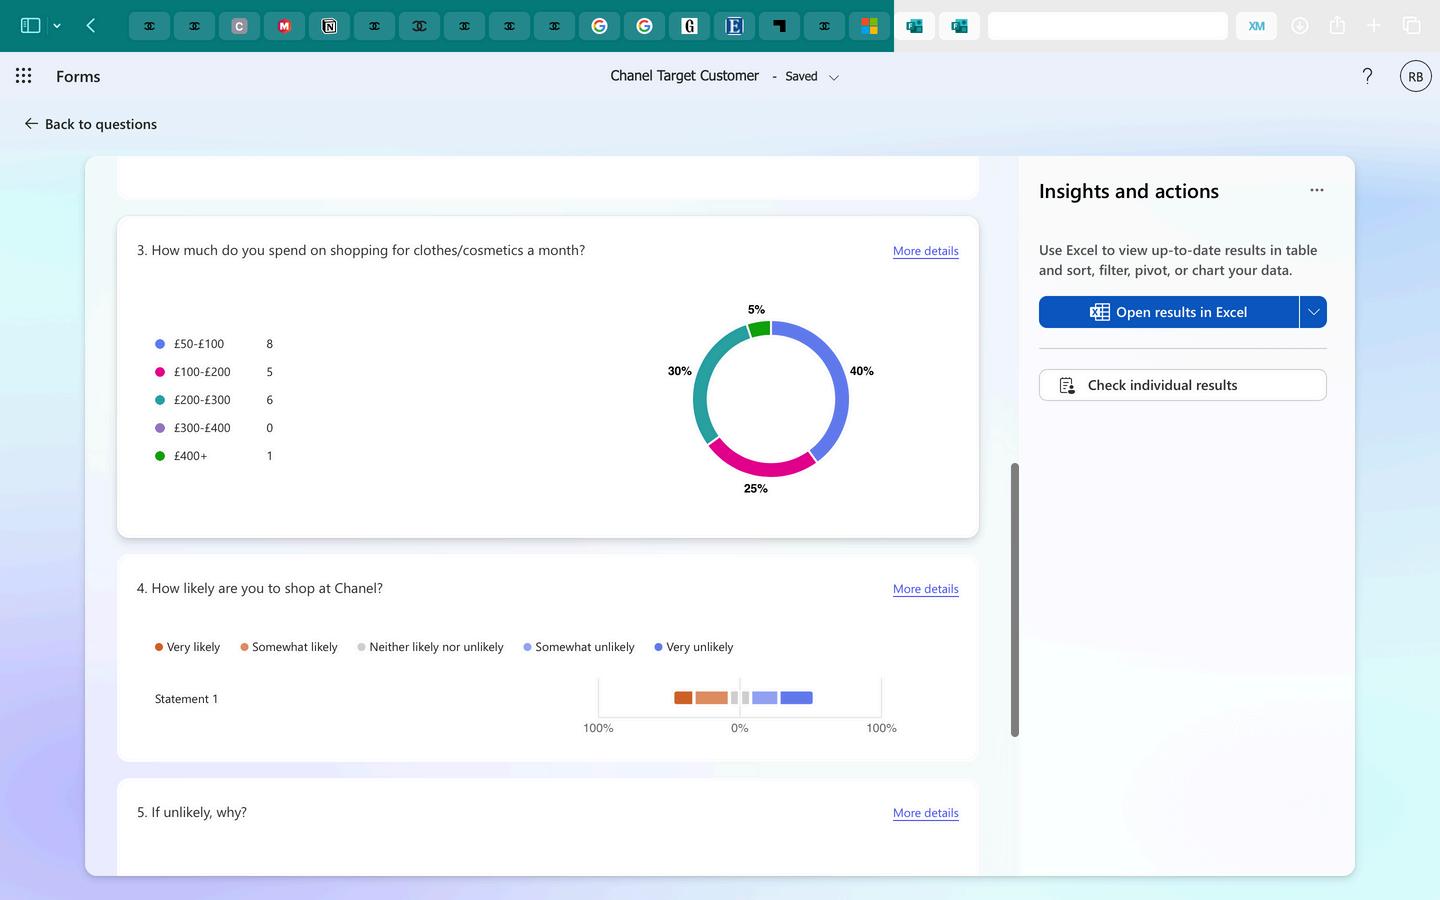Select the £400+ legend label
Image resolution: width=1440 pixels, height=900 pixels.
coord(190,456)
